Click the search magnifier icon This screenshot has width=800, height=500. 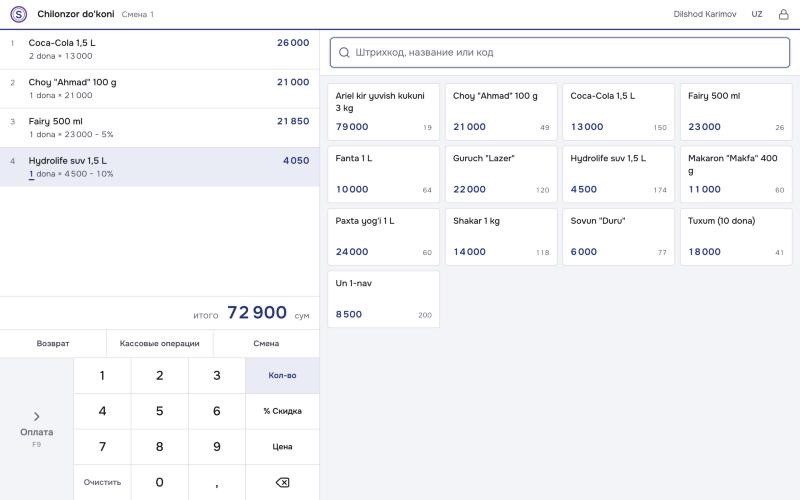pyautogui.click(x=344, y=53)
